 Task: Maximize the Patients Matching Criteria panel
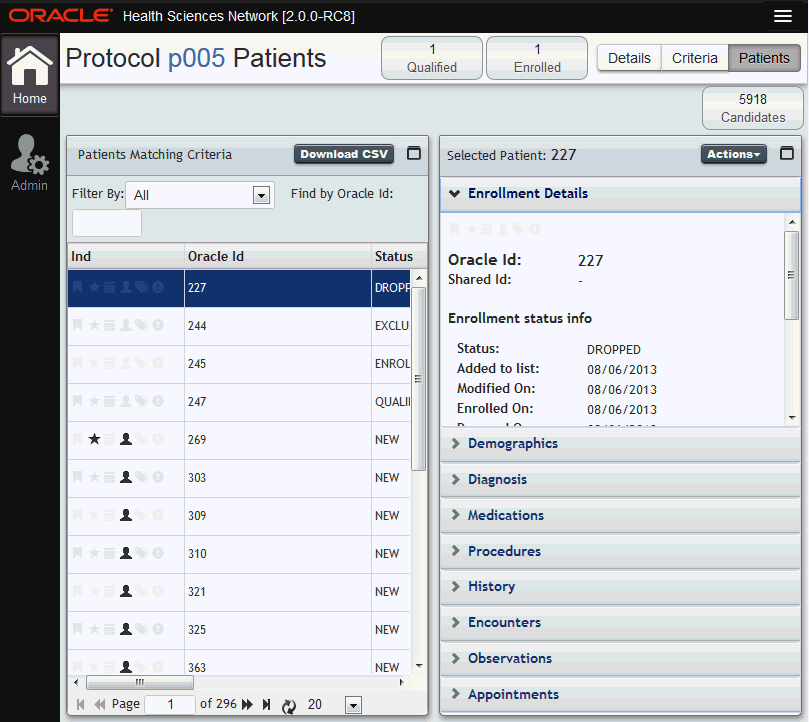point(414,153)
